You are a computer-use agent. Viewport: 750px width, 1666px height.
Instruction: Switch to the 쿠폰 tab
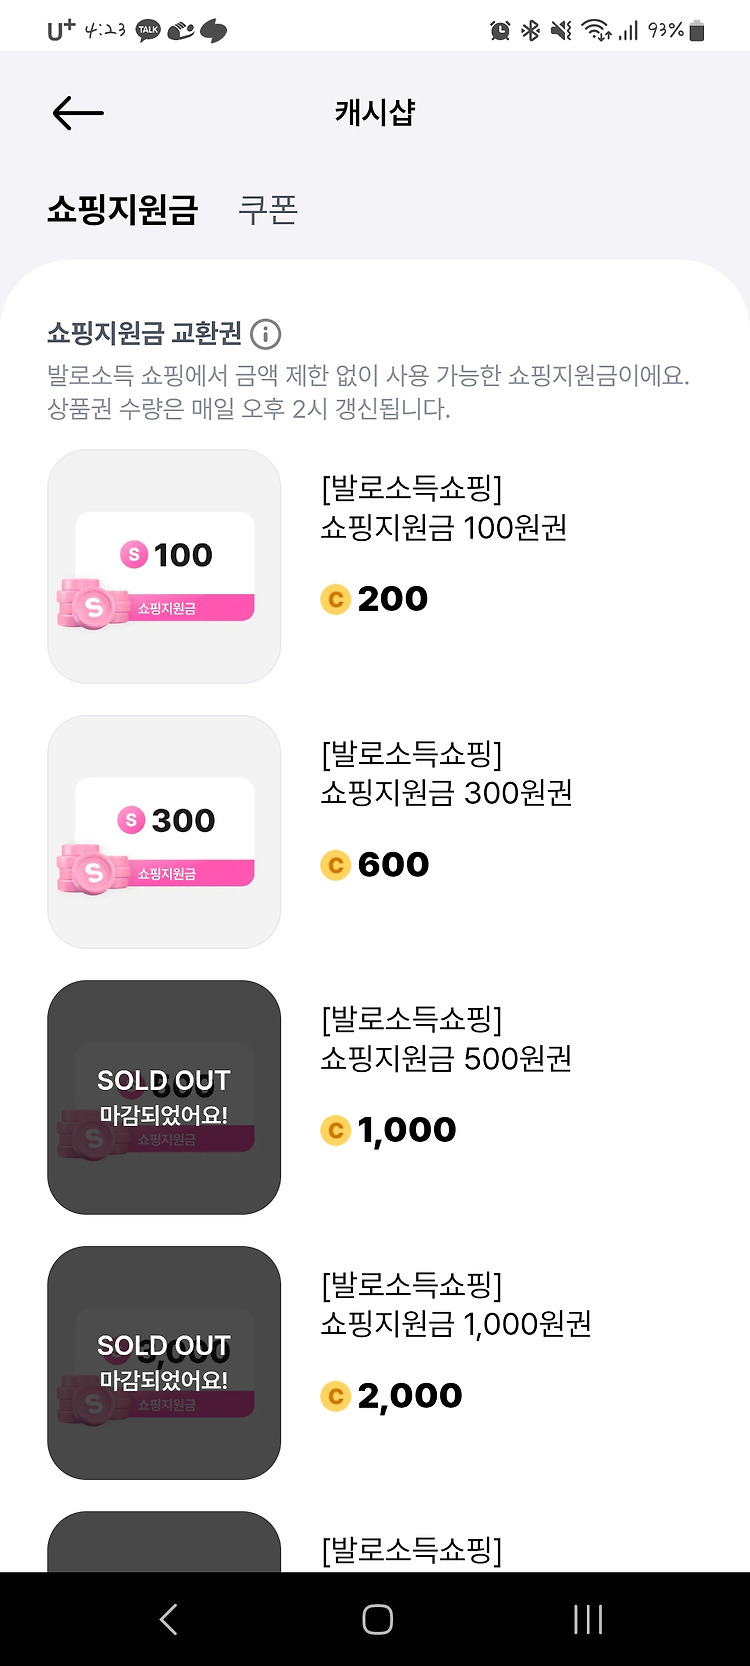pos(268,209)
